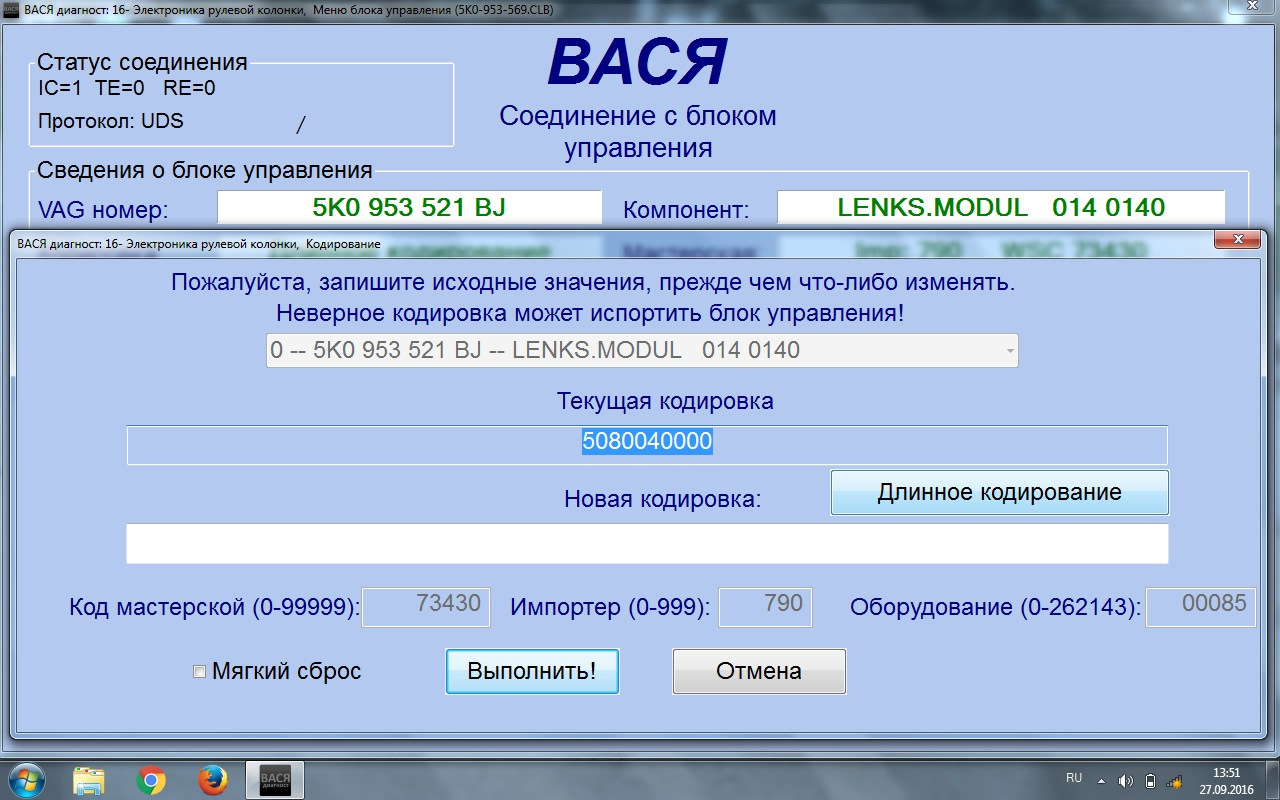Show hidden tray icons
The height and width of the screenshot is (800, 1280).
[x=1101, y=780]
